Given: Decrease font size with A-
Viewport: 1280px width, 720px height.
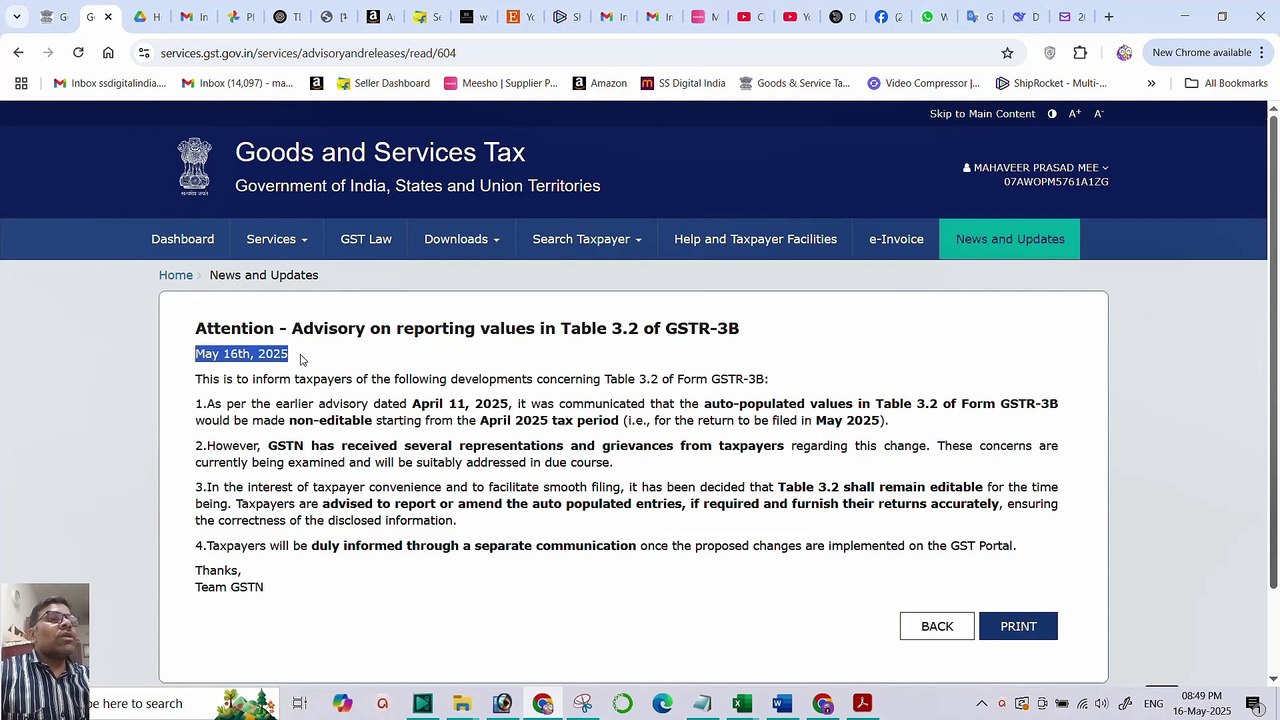Looking at the screenshot, I should [x=1098, y=114].
